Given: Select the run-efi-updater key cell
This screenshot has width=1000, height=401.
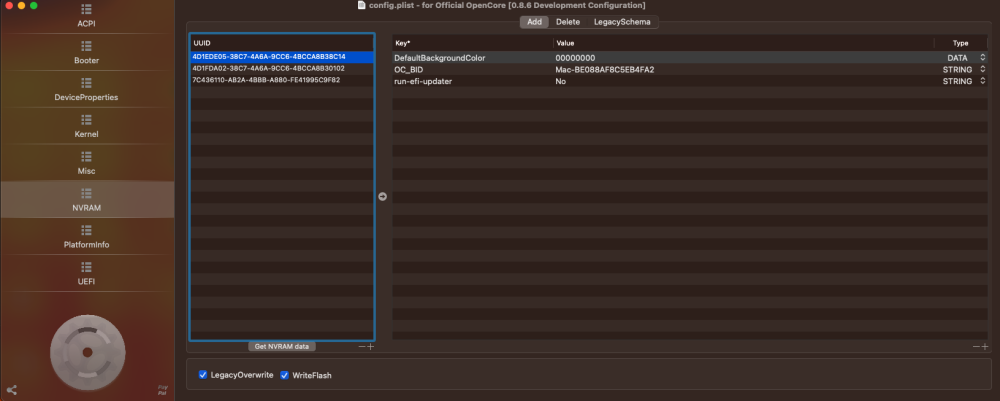Looking at the screenshot, I should [x=473, y=81].
